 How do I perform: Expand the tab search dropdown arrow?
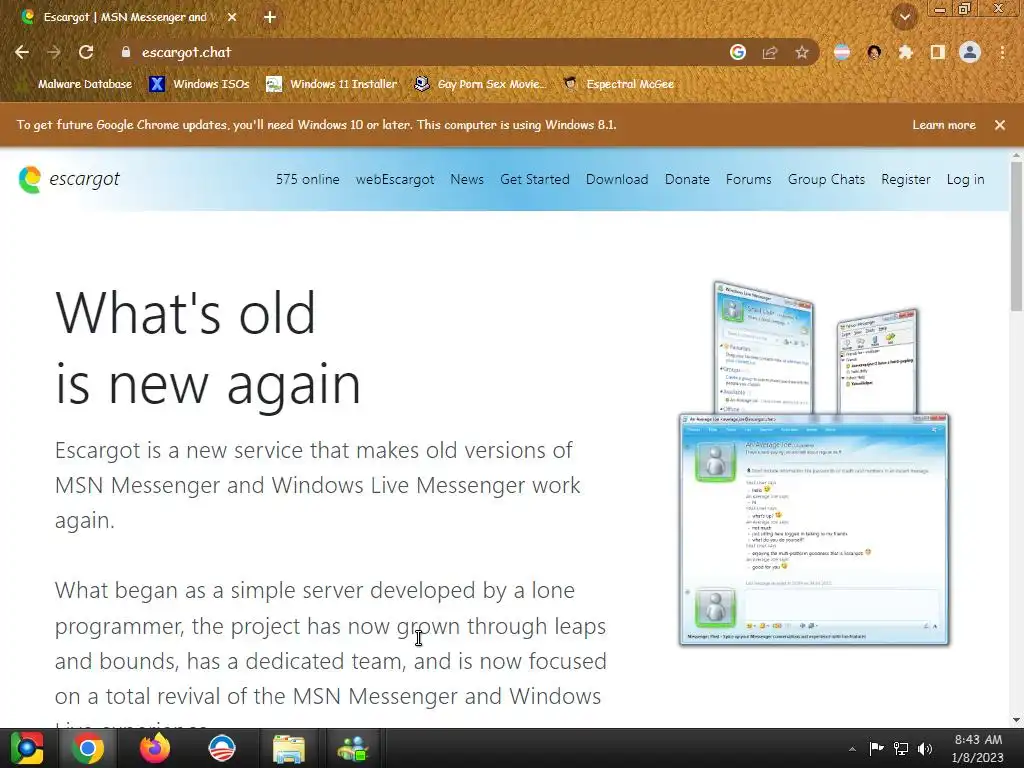click(x=904, y=18)
